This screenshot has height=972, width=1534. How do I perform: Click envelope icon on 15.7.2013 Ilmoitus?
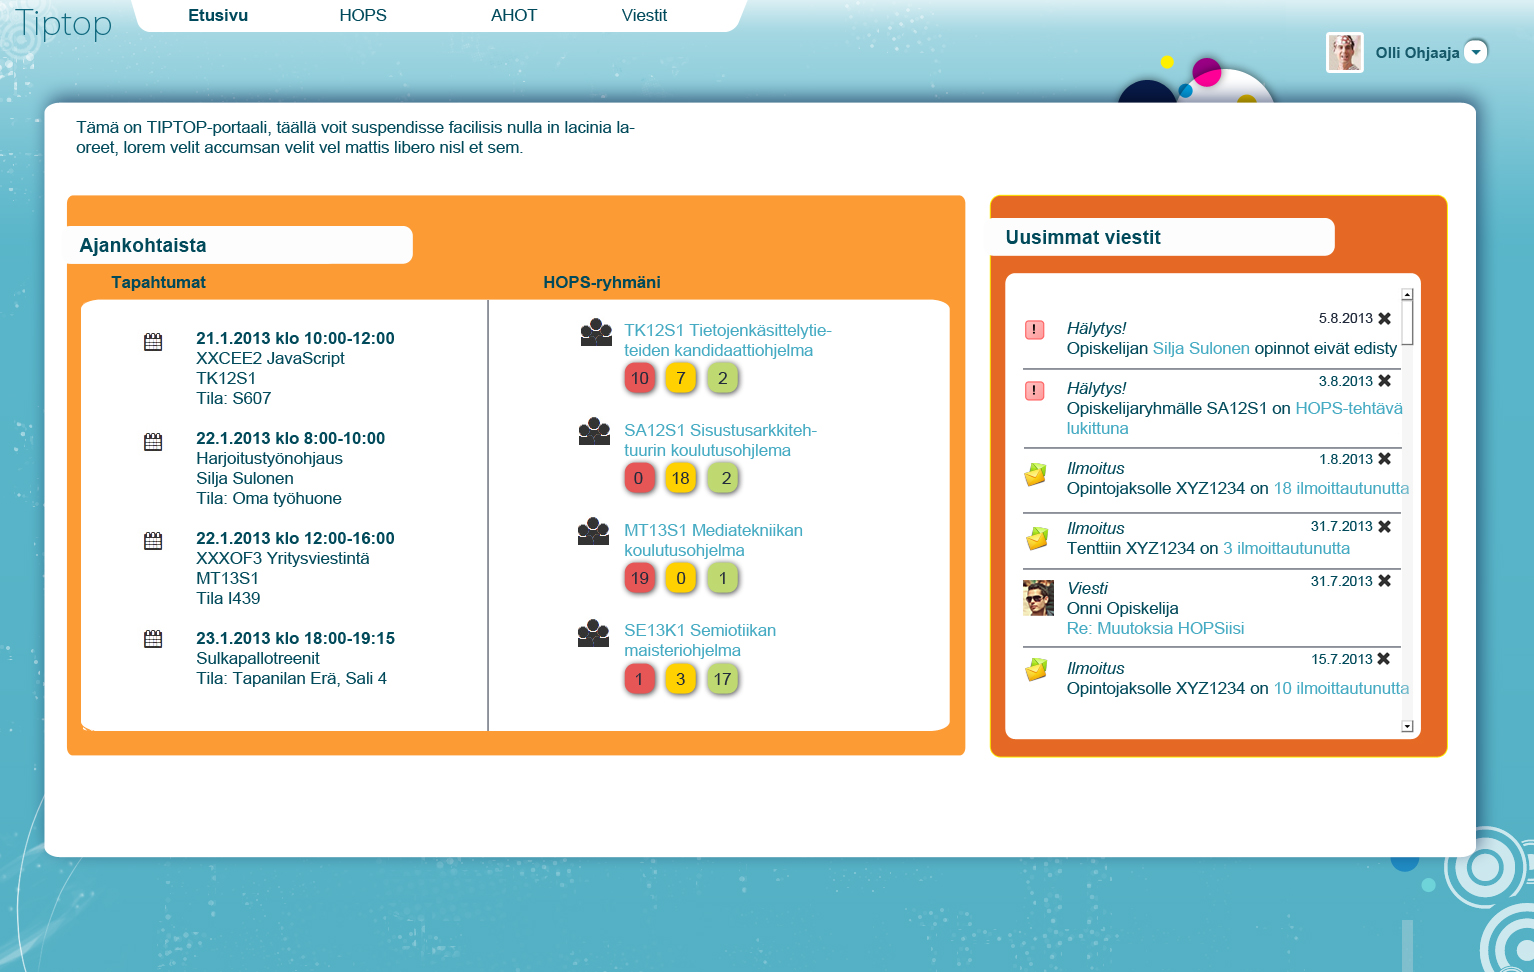tap(1036, 669)
